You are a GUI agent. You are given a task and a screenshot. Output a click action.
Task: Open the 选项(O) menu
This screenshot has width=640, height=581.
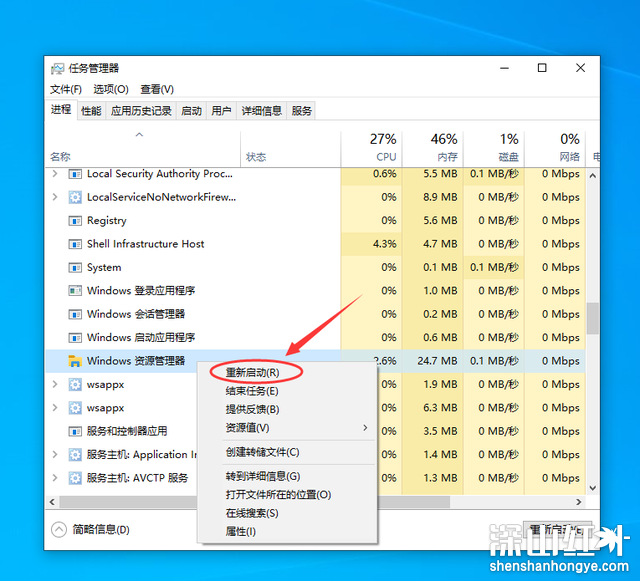[111, 89]
